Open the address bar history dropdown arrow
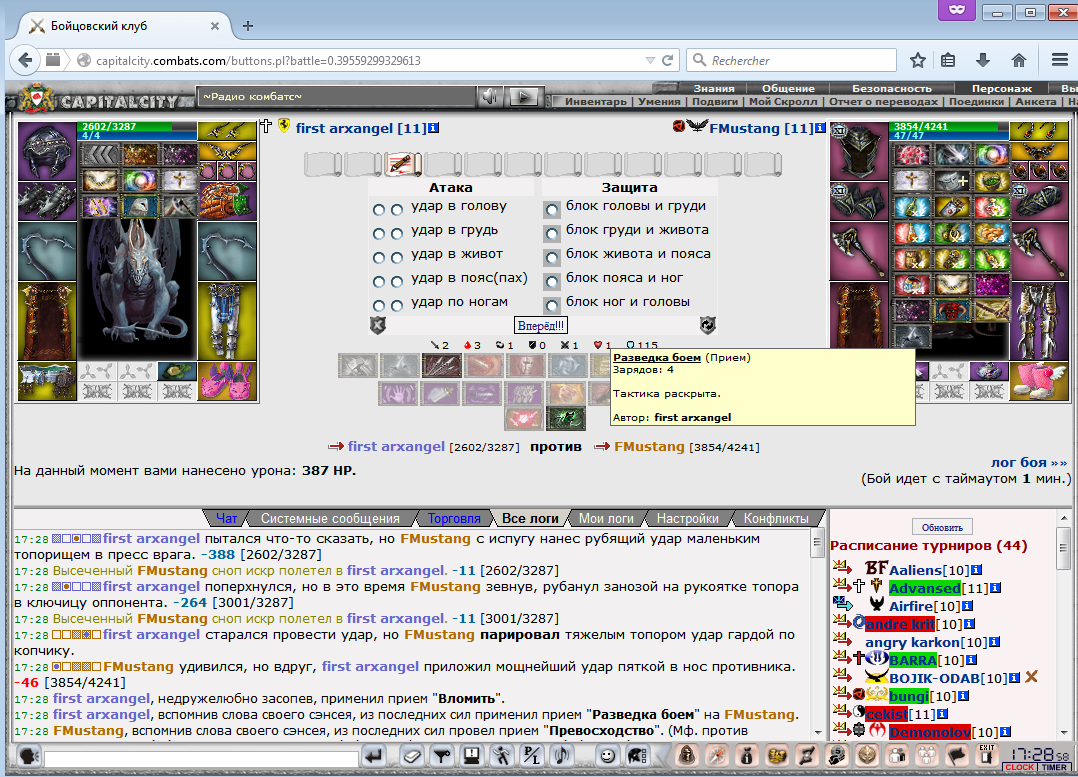The height and width of the screenshot is (777, 1078). (650, 61)
